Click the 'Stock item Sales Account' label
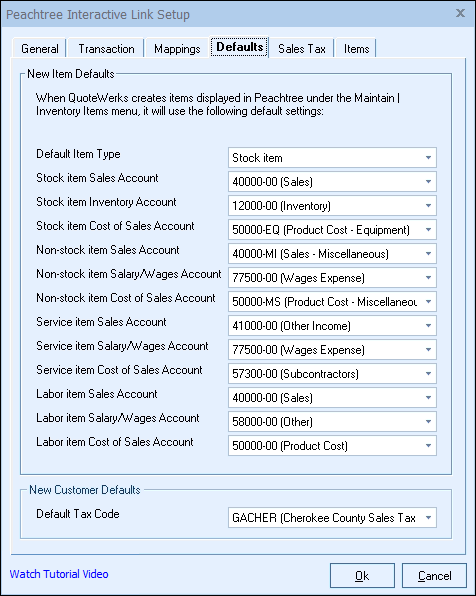The width and height of the screenshot is (476, 596). 97,178
